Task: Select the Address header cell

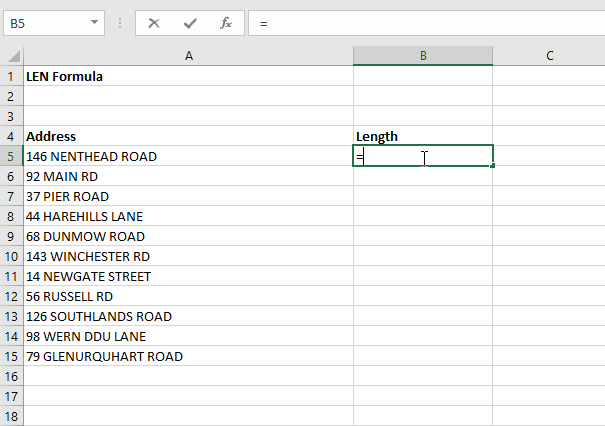Action: tap(188, 136)
